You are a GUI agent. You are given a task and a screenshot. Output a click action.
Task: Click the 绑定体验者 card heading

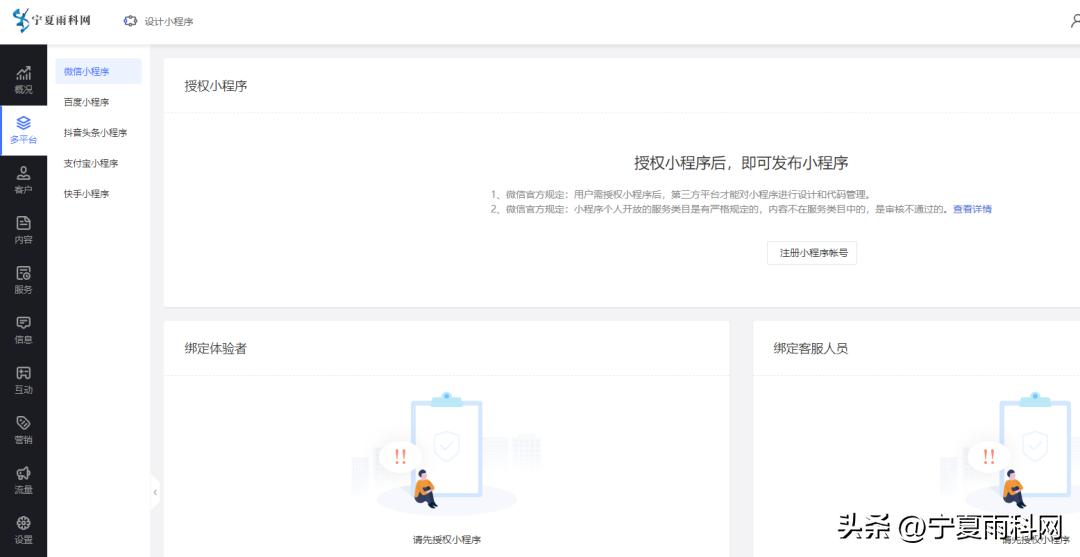click(216, 348)
